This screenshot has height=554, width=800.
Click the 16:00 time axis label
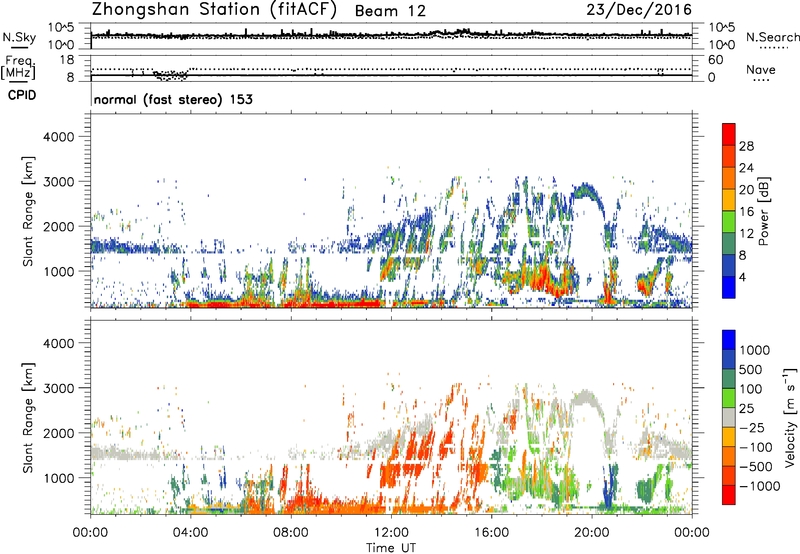click(491, 533)
